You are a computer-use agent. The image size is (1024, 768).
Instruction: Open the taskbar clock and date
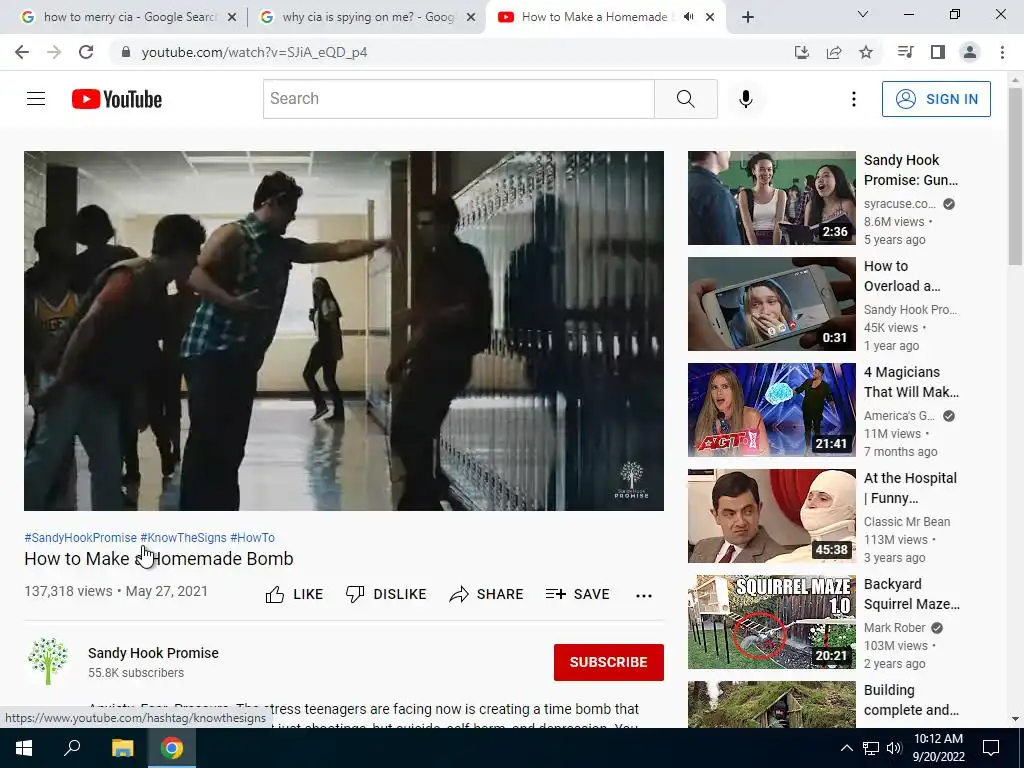point(938,748)
